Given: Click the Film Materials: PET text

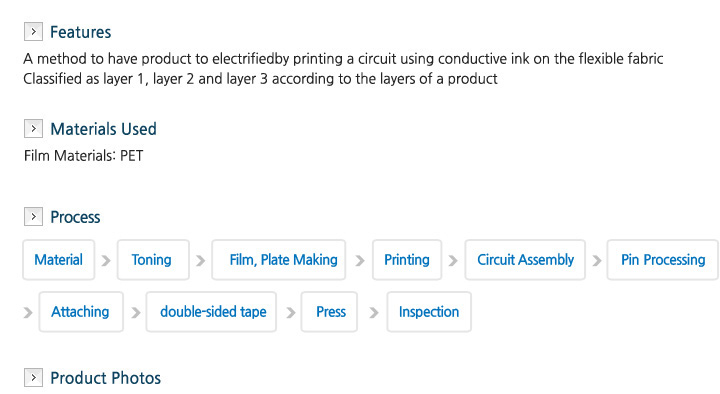Looking at the screenshot, I should tap(84, 156).
